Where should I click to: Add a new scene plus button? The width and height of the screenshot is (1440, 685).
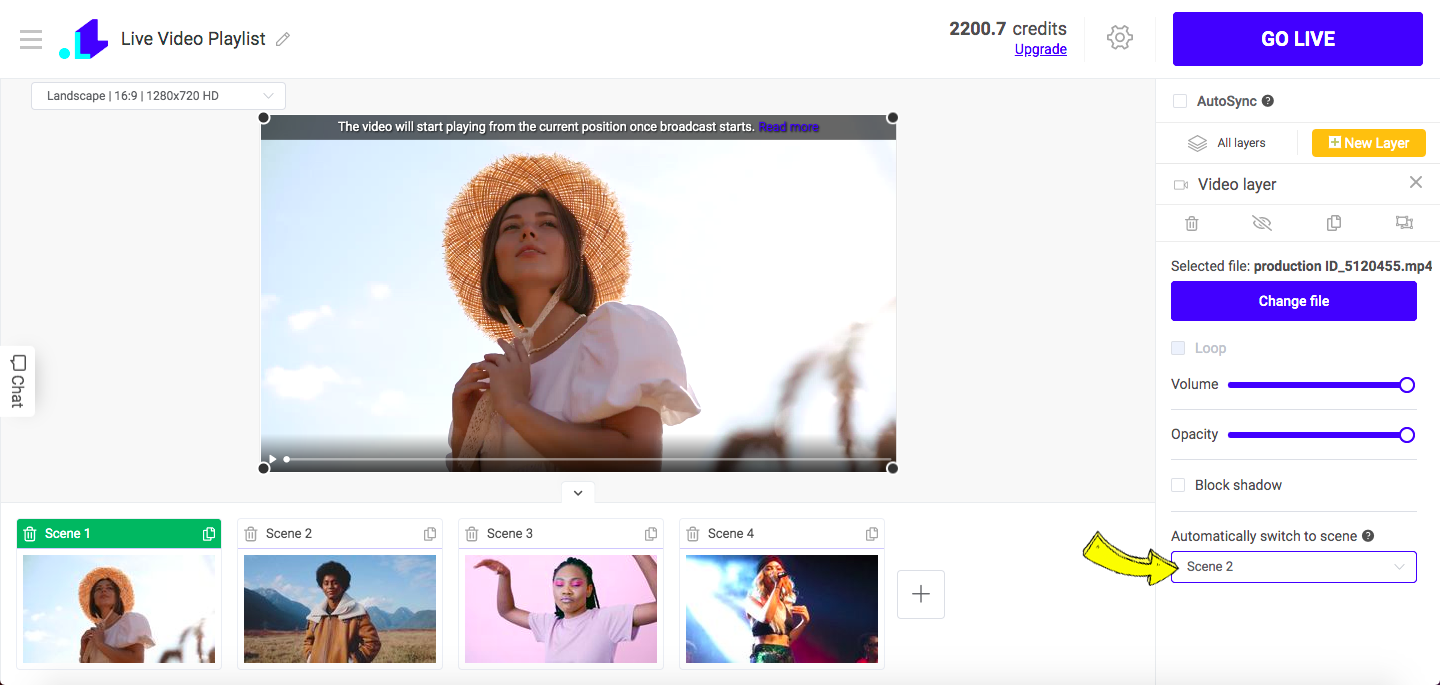(921, 594)
